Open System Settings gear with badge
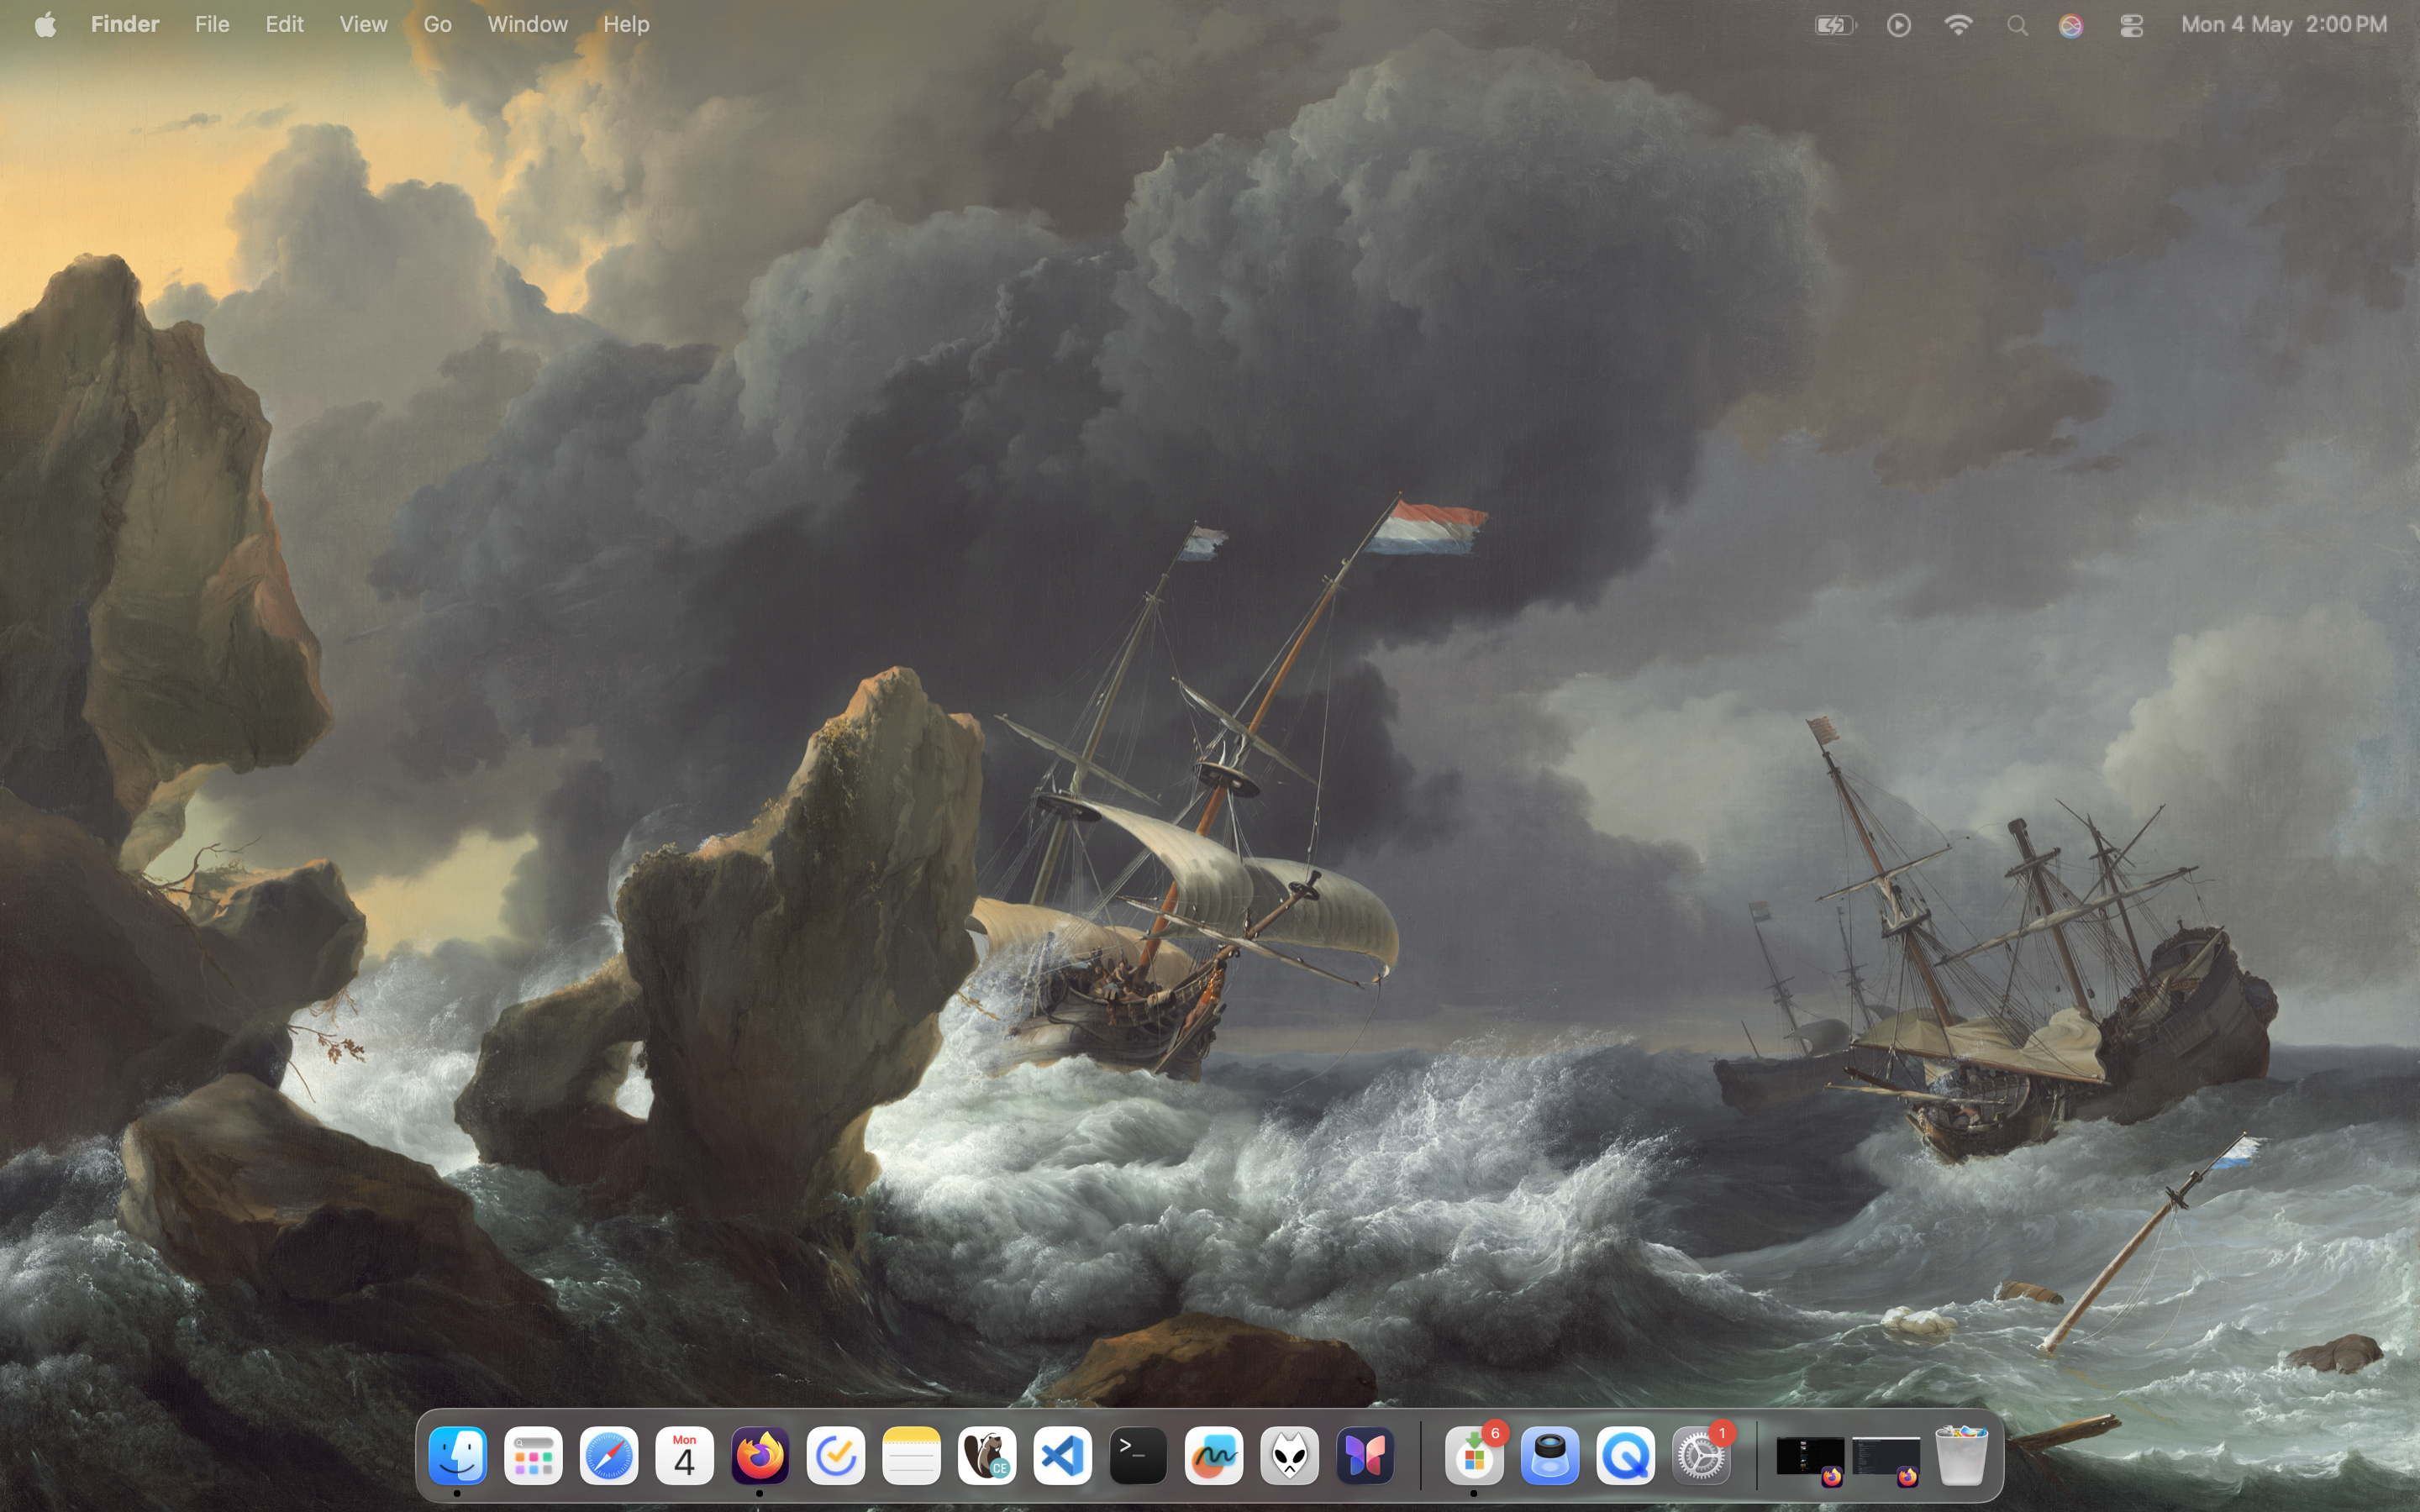Viewport: 2420px width, 1512px height. pos(1701,1455)
